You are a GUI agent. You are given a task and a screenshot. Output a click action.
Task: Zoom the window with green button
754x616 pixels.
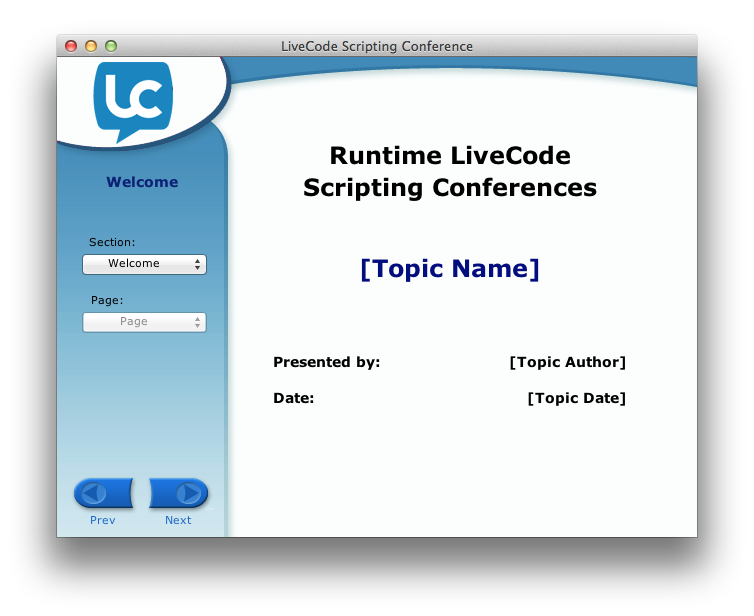(x=111, y=46)
